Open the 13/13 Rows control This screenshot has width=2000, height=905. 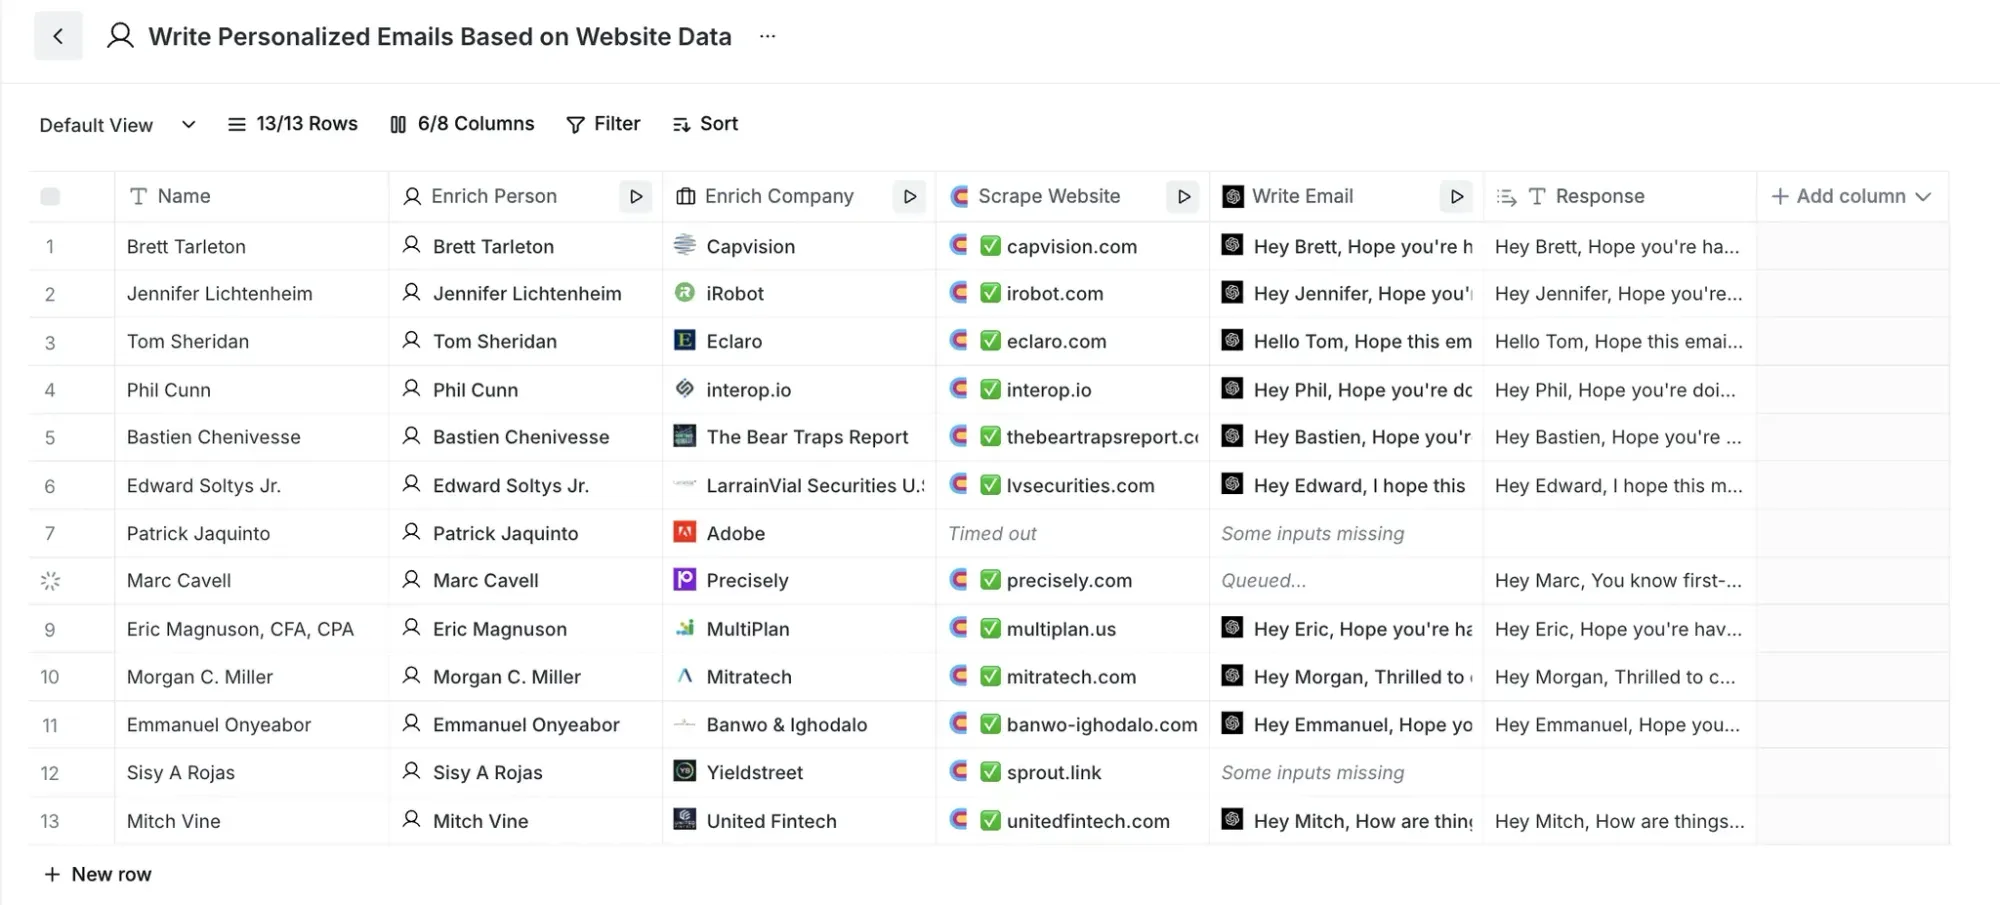click(293, 124)
